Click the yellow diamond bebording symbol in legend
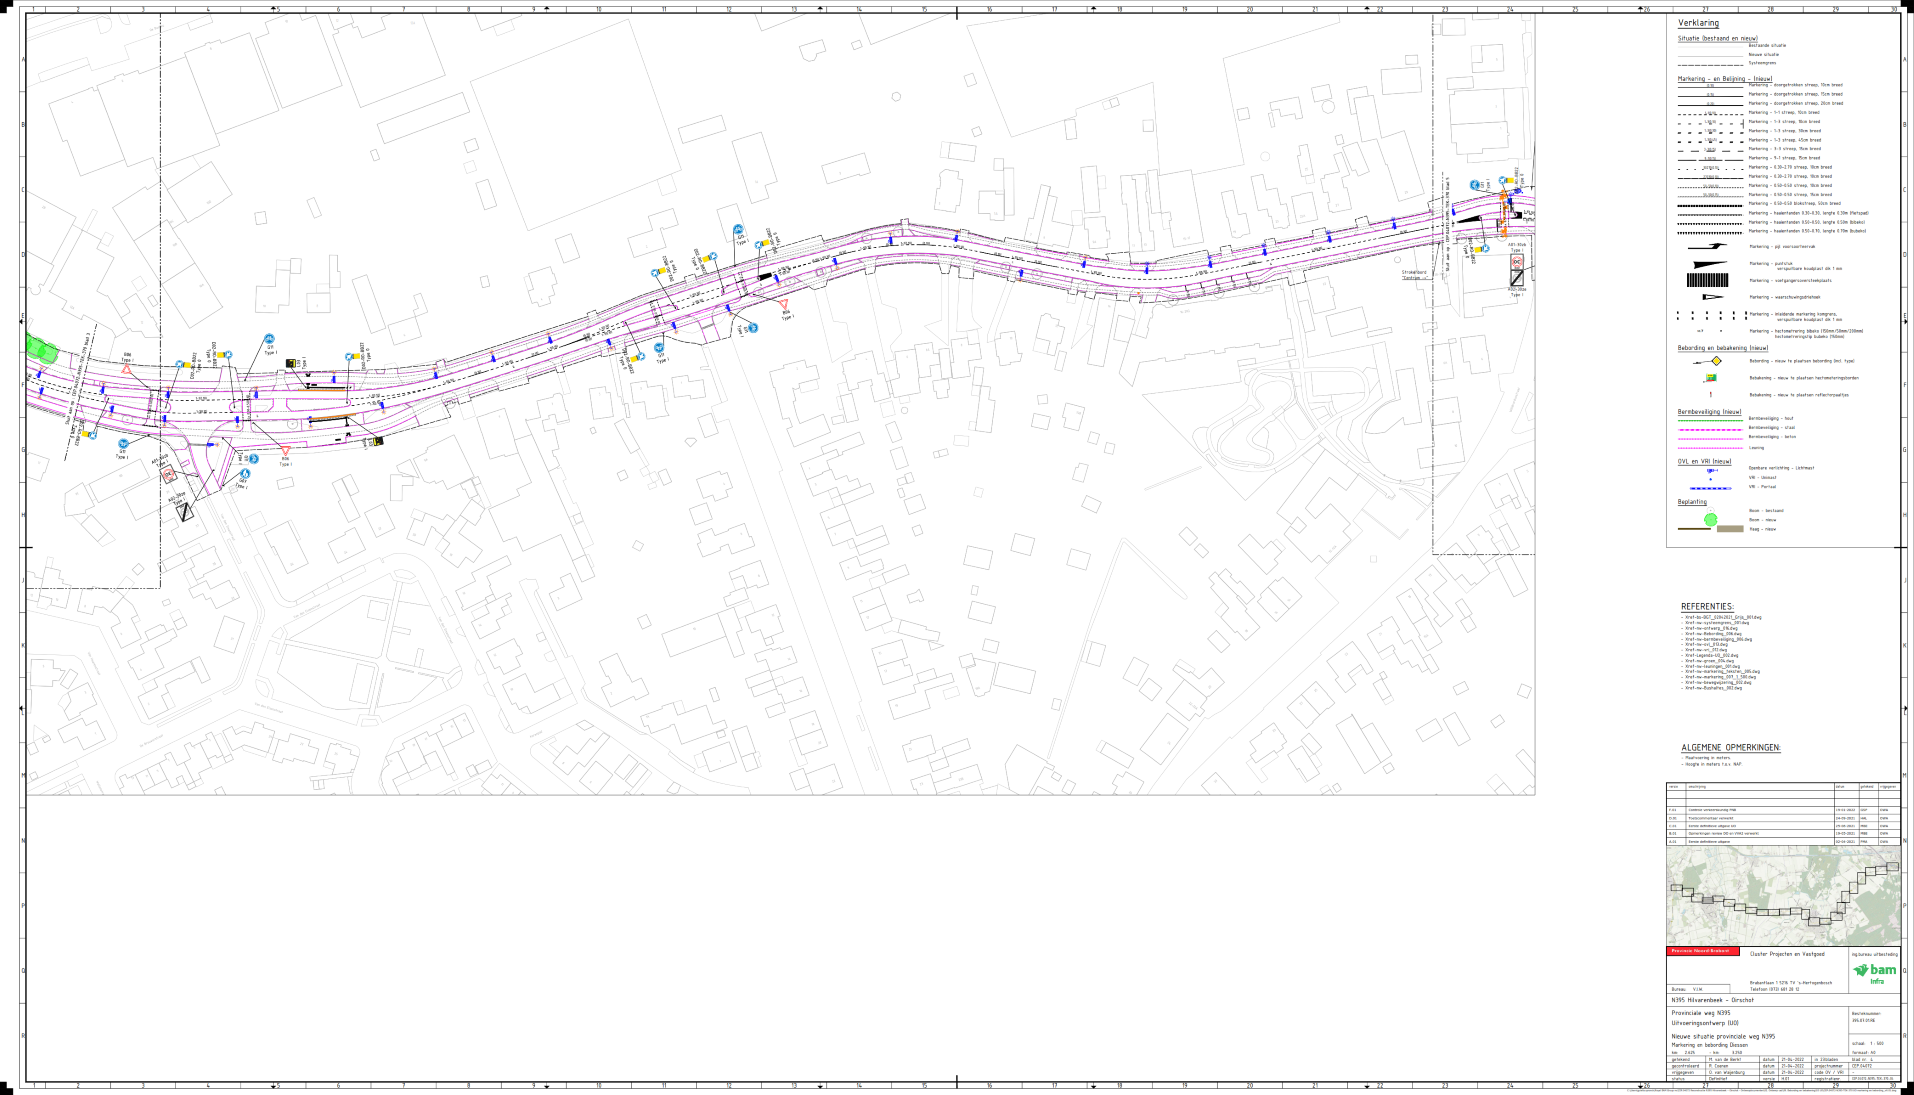The image size is (1914, 1095). [x=1715, y=361]
